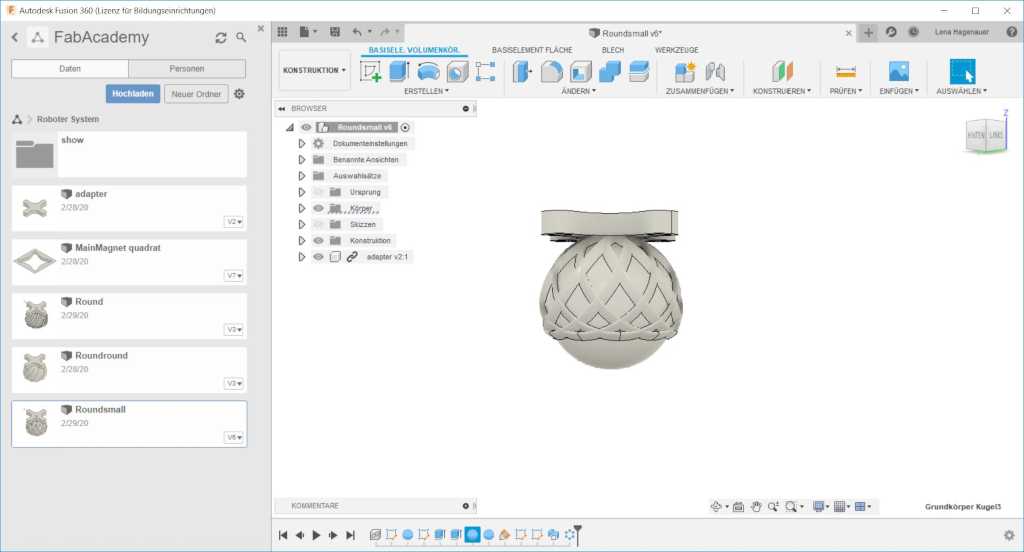Open the ZUSAMMENFÜGEN dropdown menu
Screen dimensions: 1024x552
699,91
